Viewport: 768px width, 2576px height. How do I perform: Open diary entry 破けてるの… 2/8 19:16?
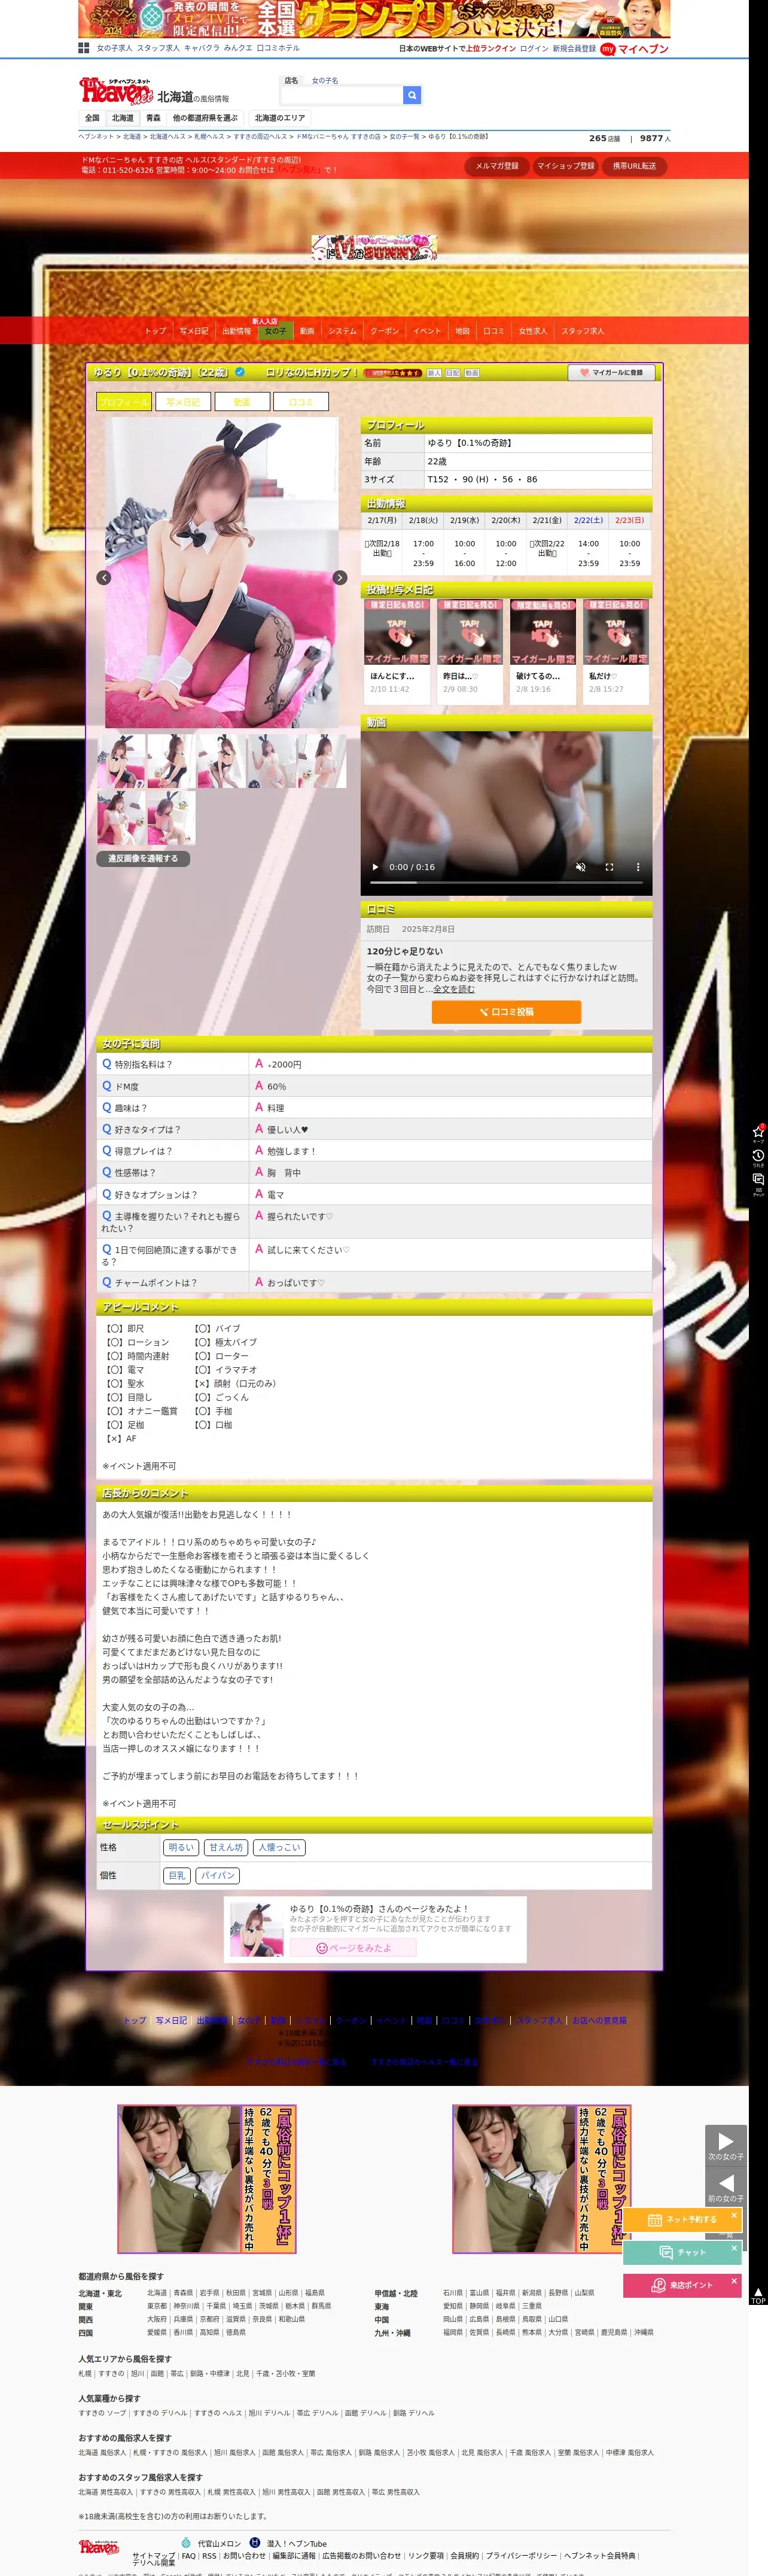(543, 652)
